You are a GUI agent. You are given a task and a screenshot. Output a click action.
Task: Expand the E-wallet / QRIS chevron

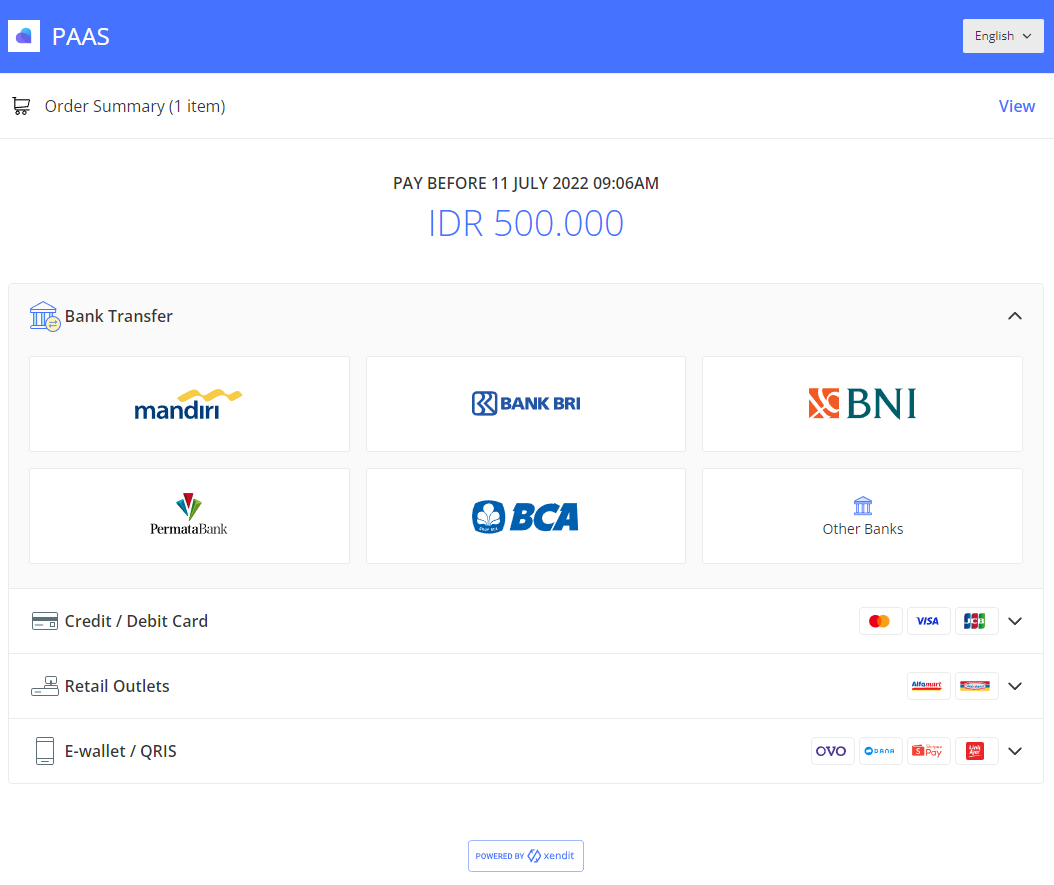[x=1015, y=751]
